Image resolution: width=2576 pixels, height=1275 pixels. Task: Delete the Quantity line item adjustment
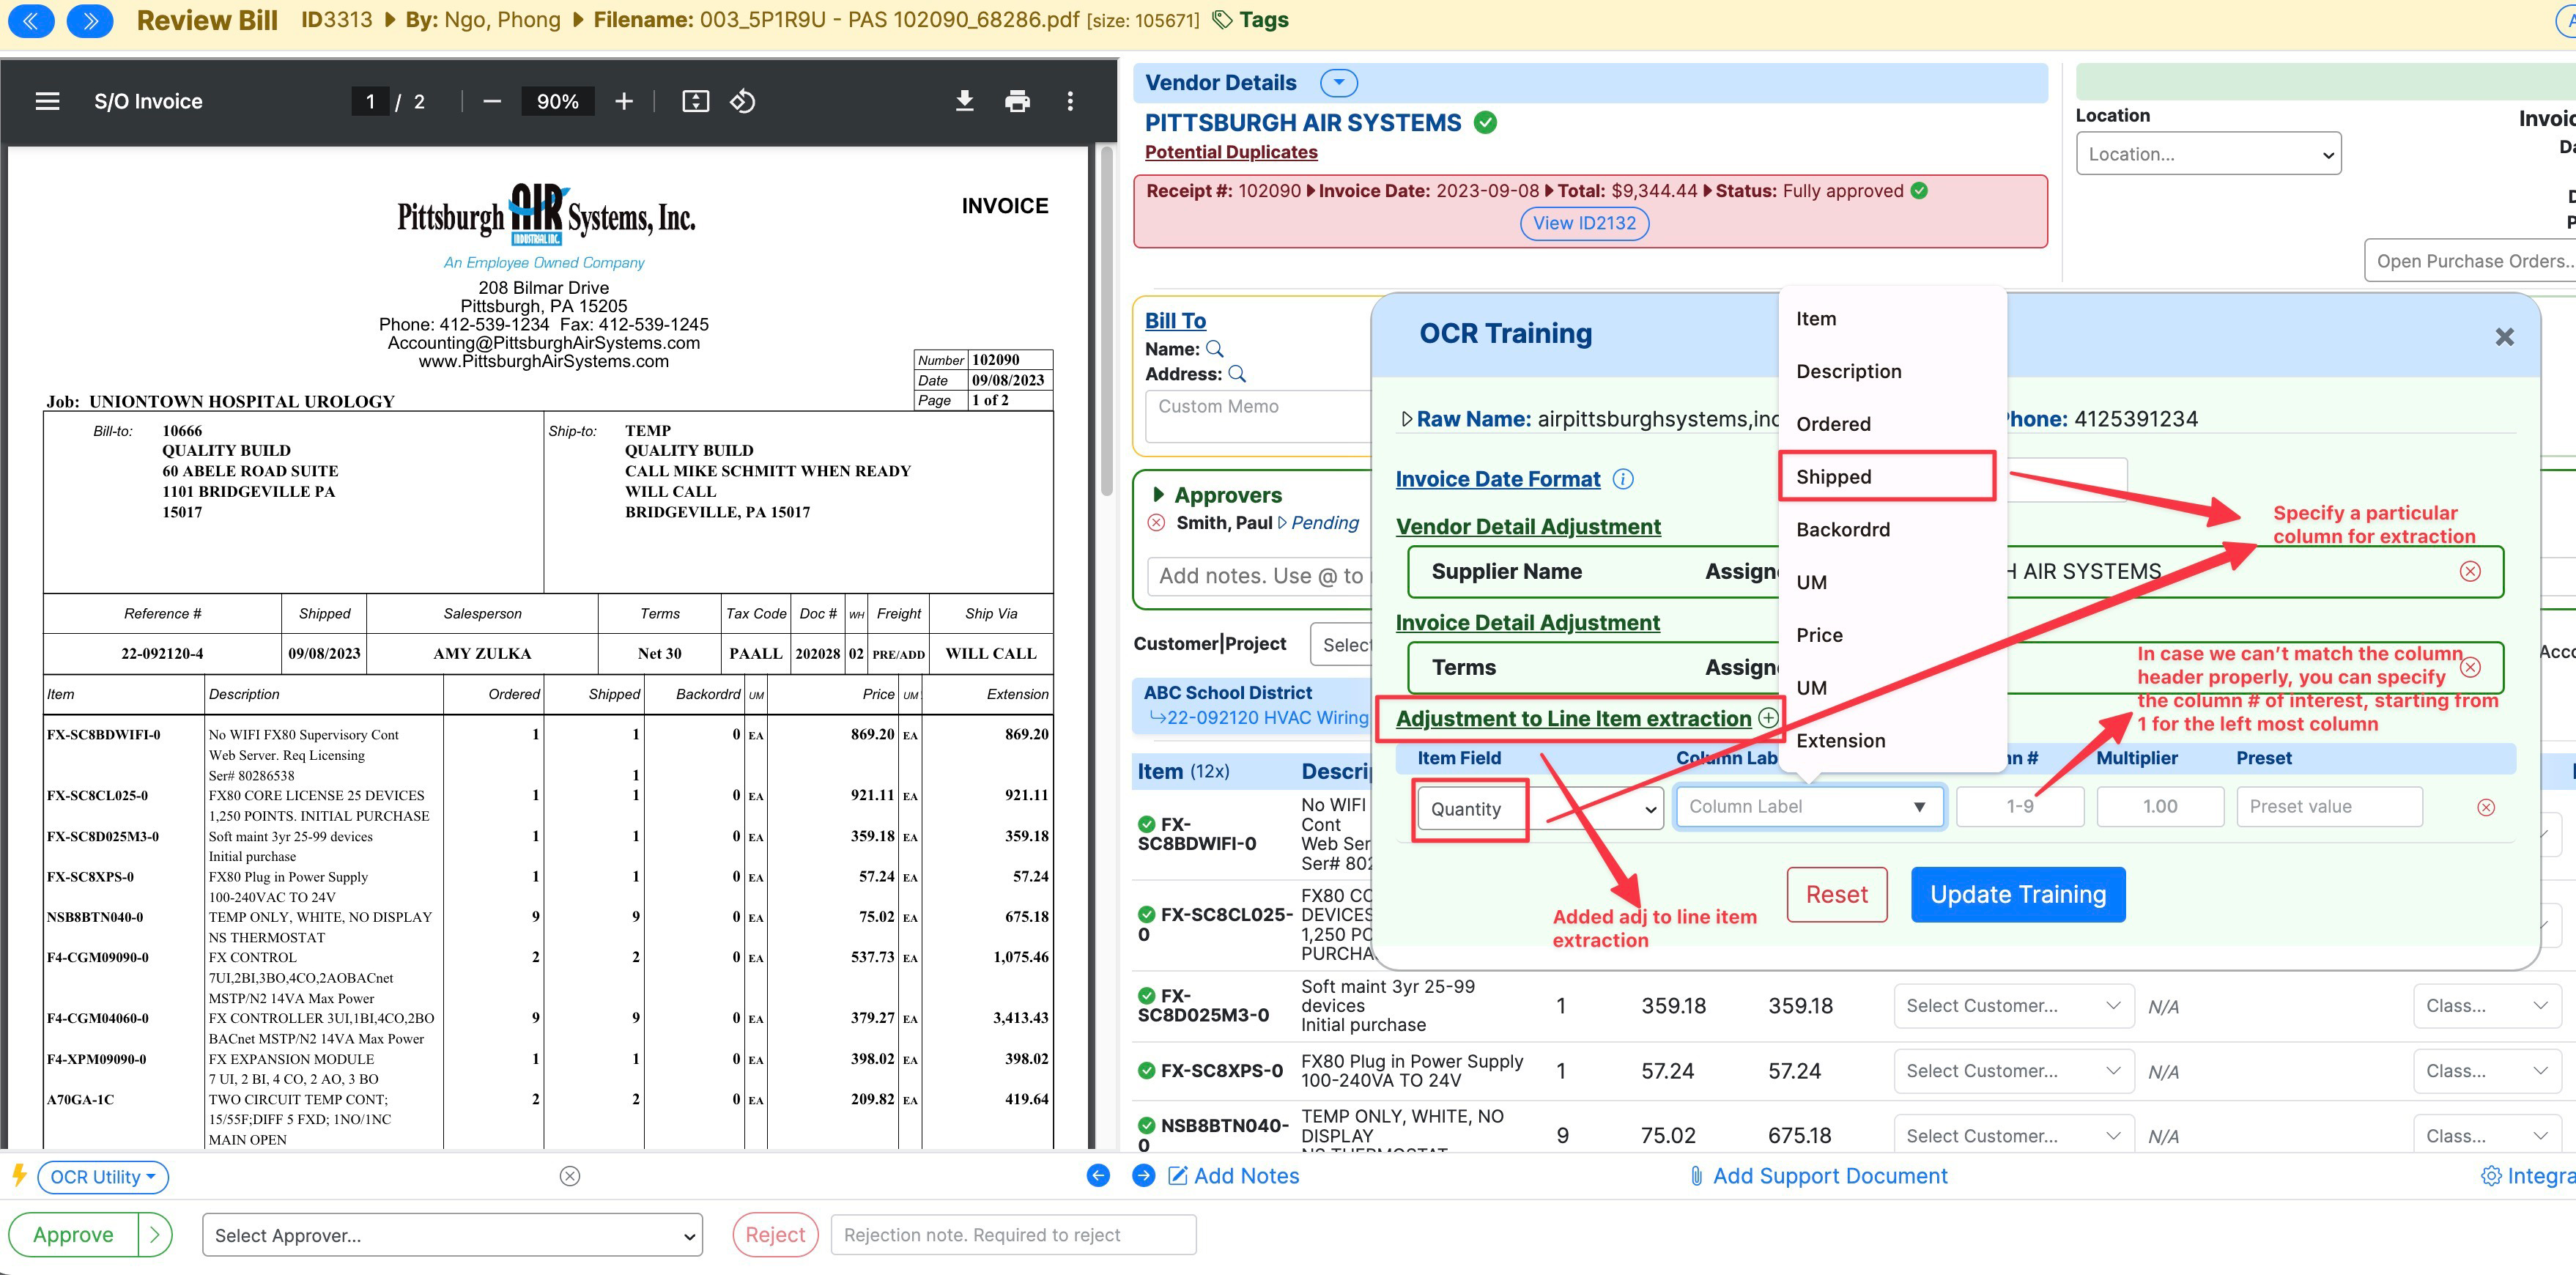point(2486,807)
